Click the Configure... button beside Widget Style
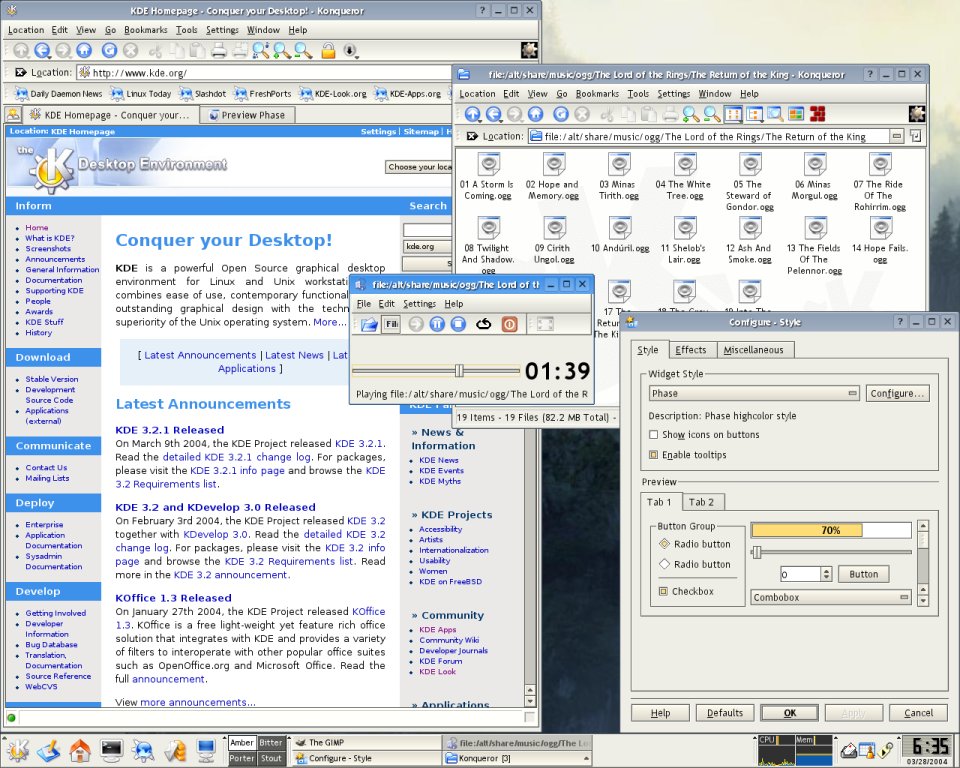The height and width of the screenshot is (768, 960). [897, 393]
